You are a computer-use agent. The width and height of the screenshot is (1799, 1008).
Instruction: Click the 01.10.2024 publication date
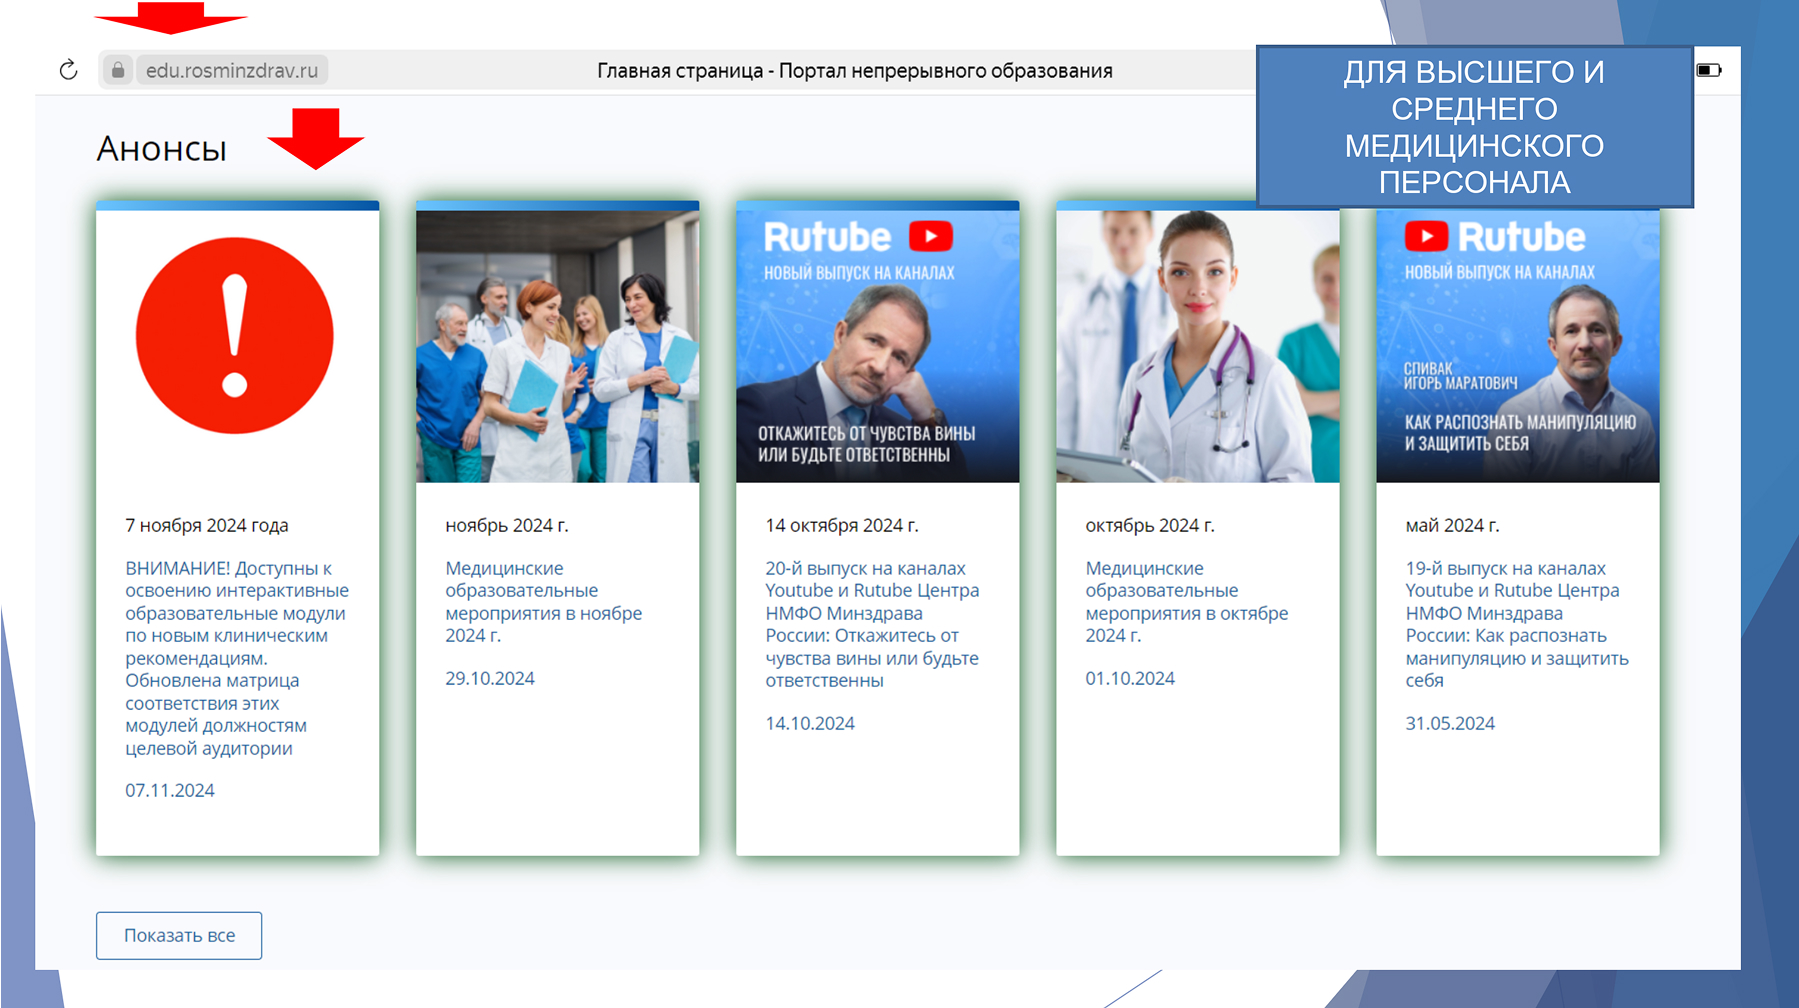1130,678
